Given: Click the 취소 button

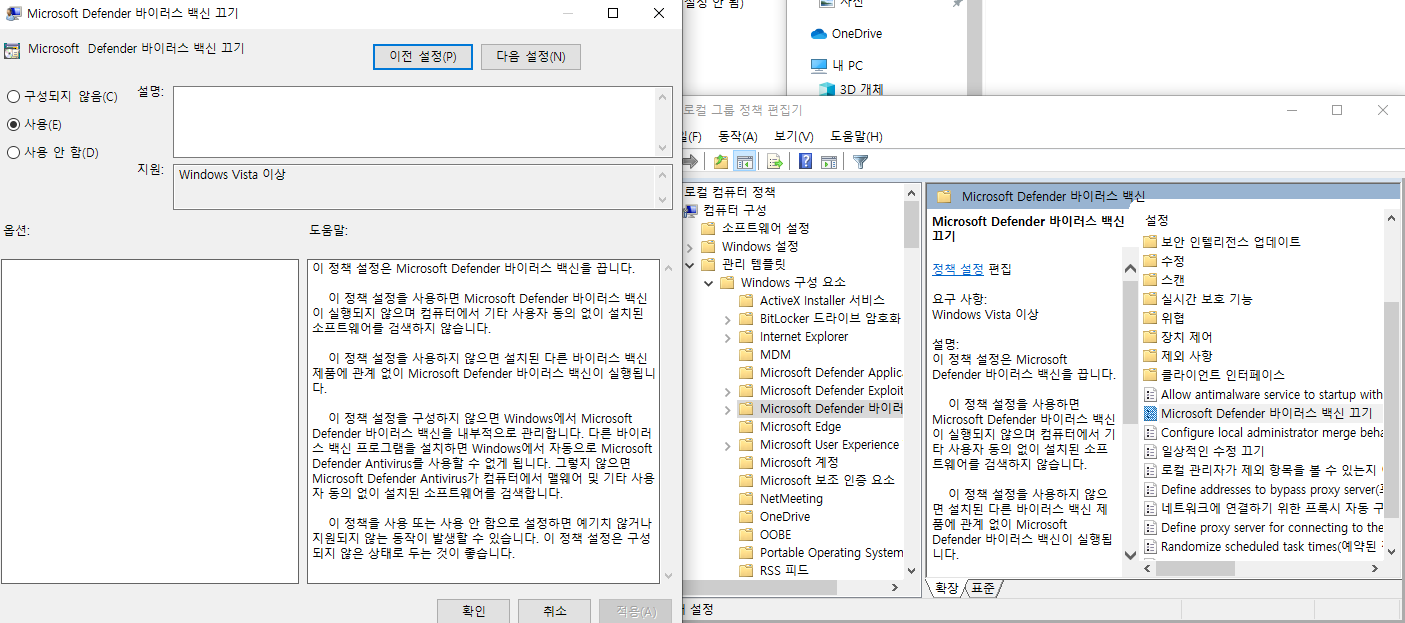Looking at the screenshot, I should coord(555,611).
